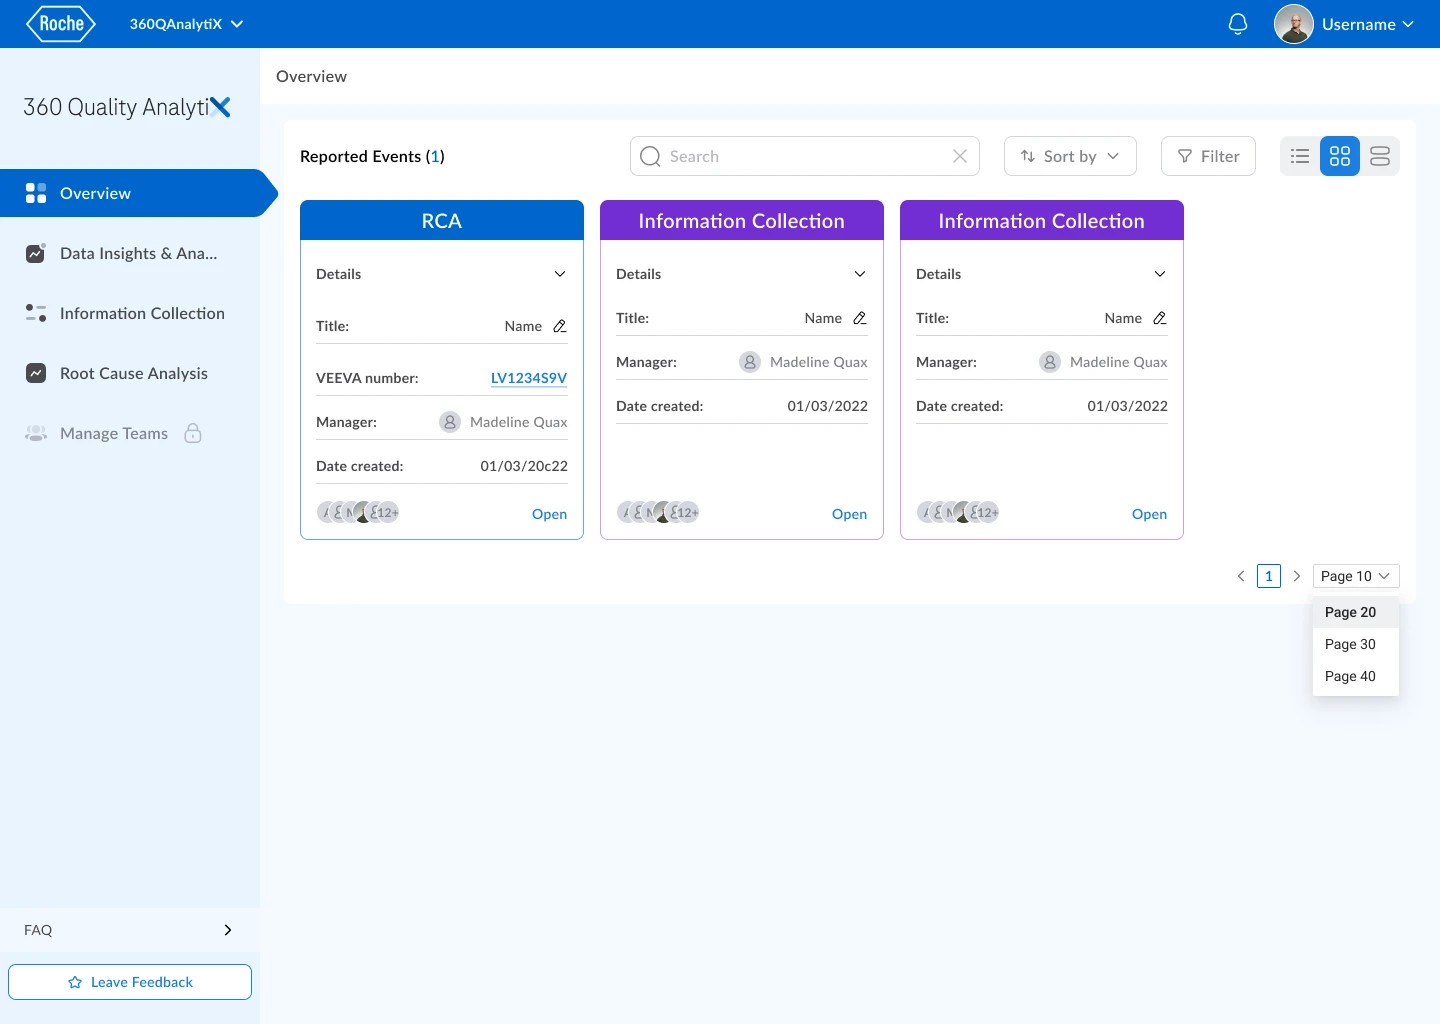Collapse Details on the last Information Collection card
Screen dimensions: 1440x1024
tap(1160, 274)
